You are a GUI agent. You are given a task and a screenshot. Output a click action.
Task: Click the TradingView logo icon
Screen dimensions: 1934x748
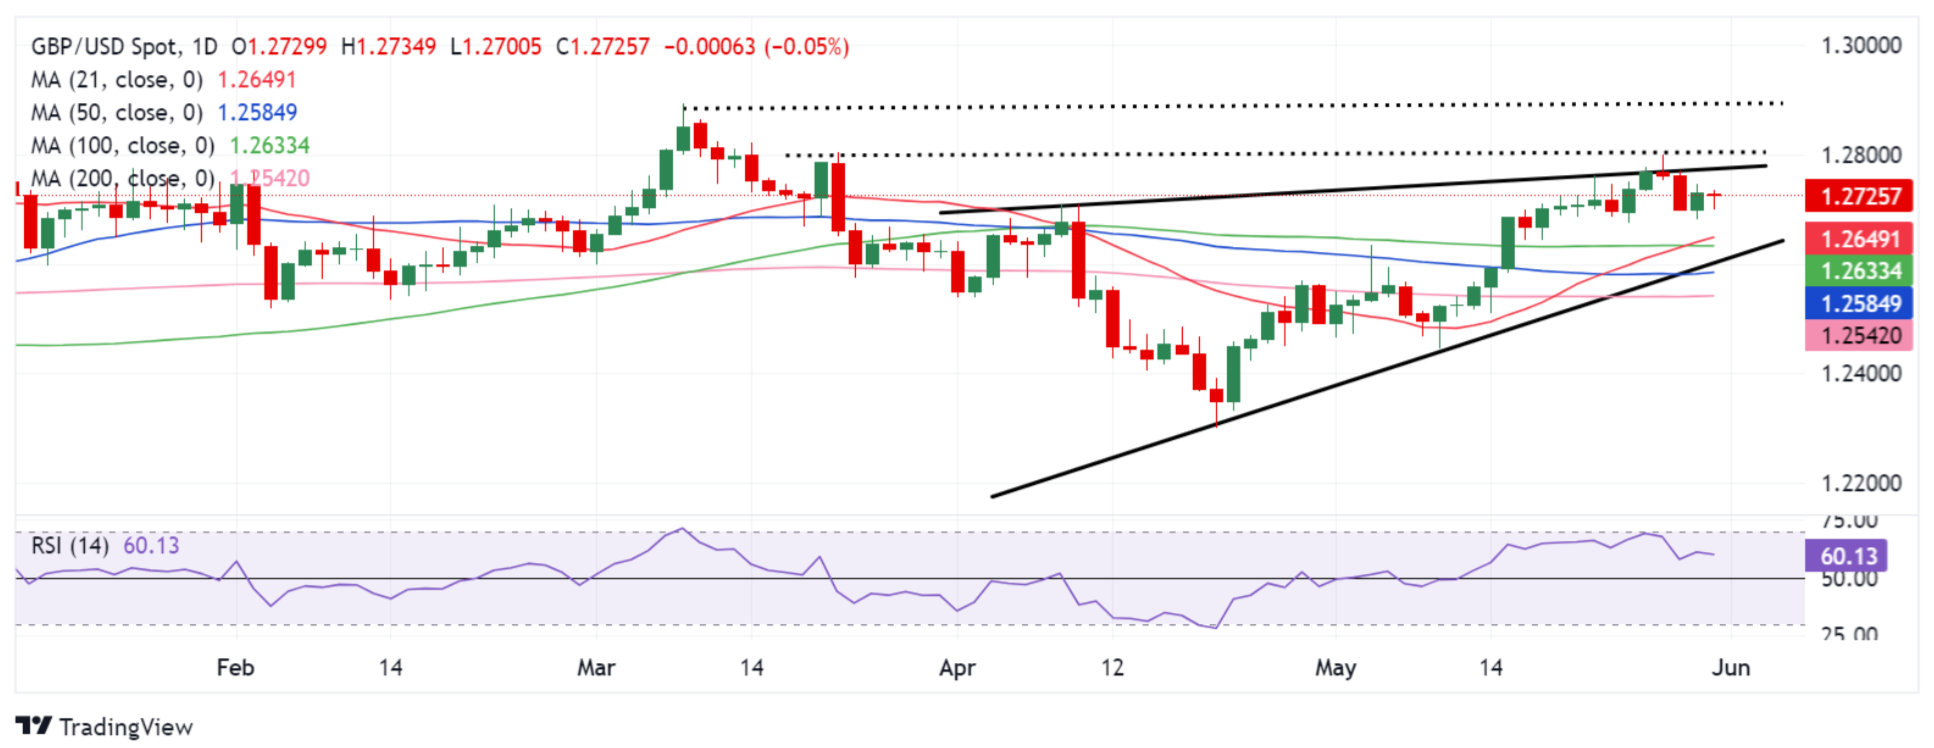click(33, 726)
